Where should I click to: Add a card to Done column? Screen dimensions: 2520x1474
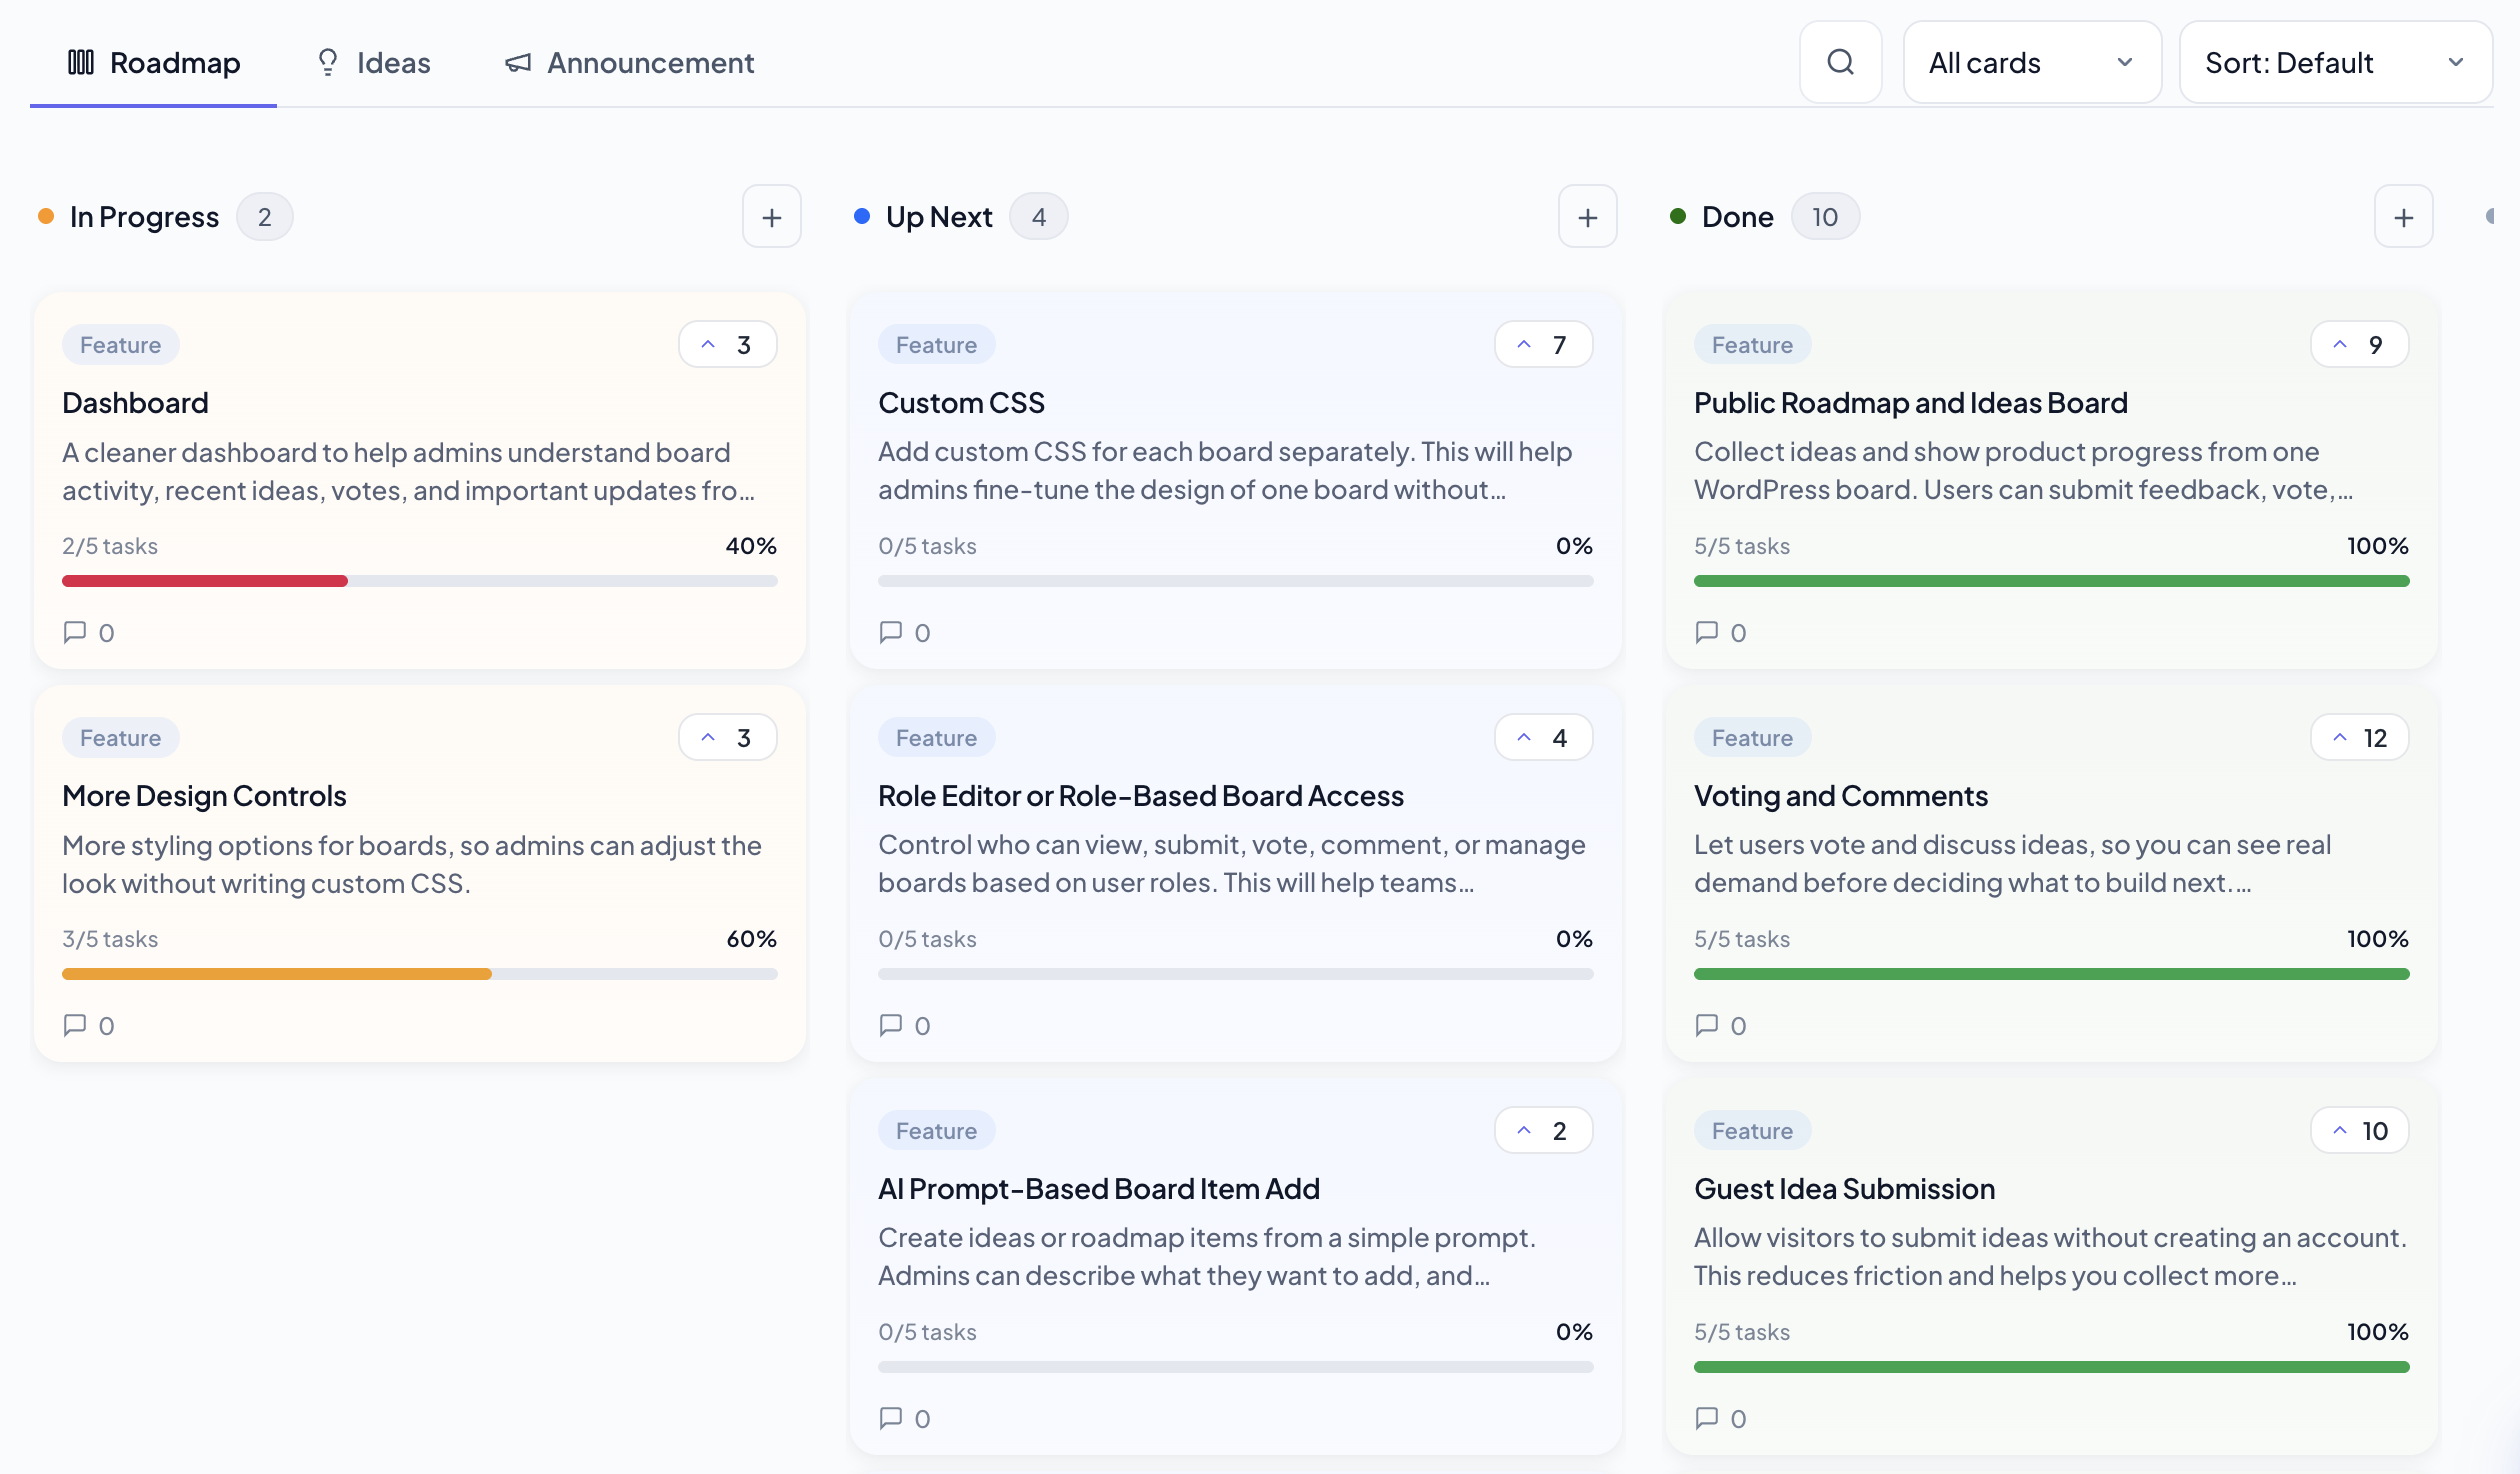point(2403,217)
